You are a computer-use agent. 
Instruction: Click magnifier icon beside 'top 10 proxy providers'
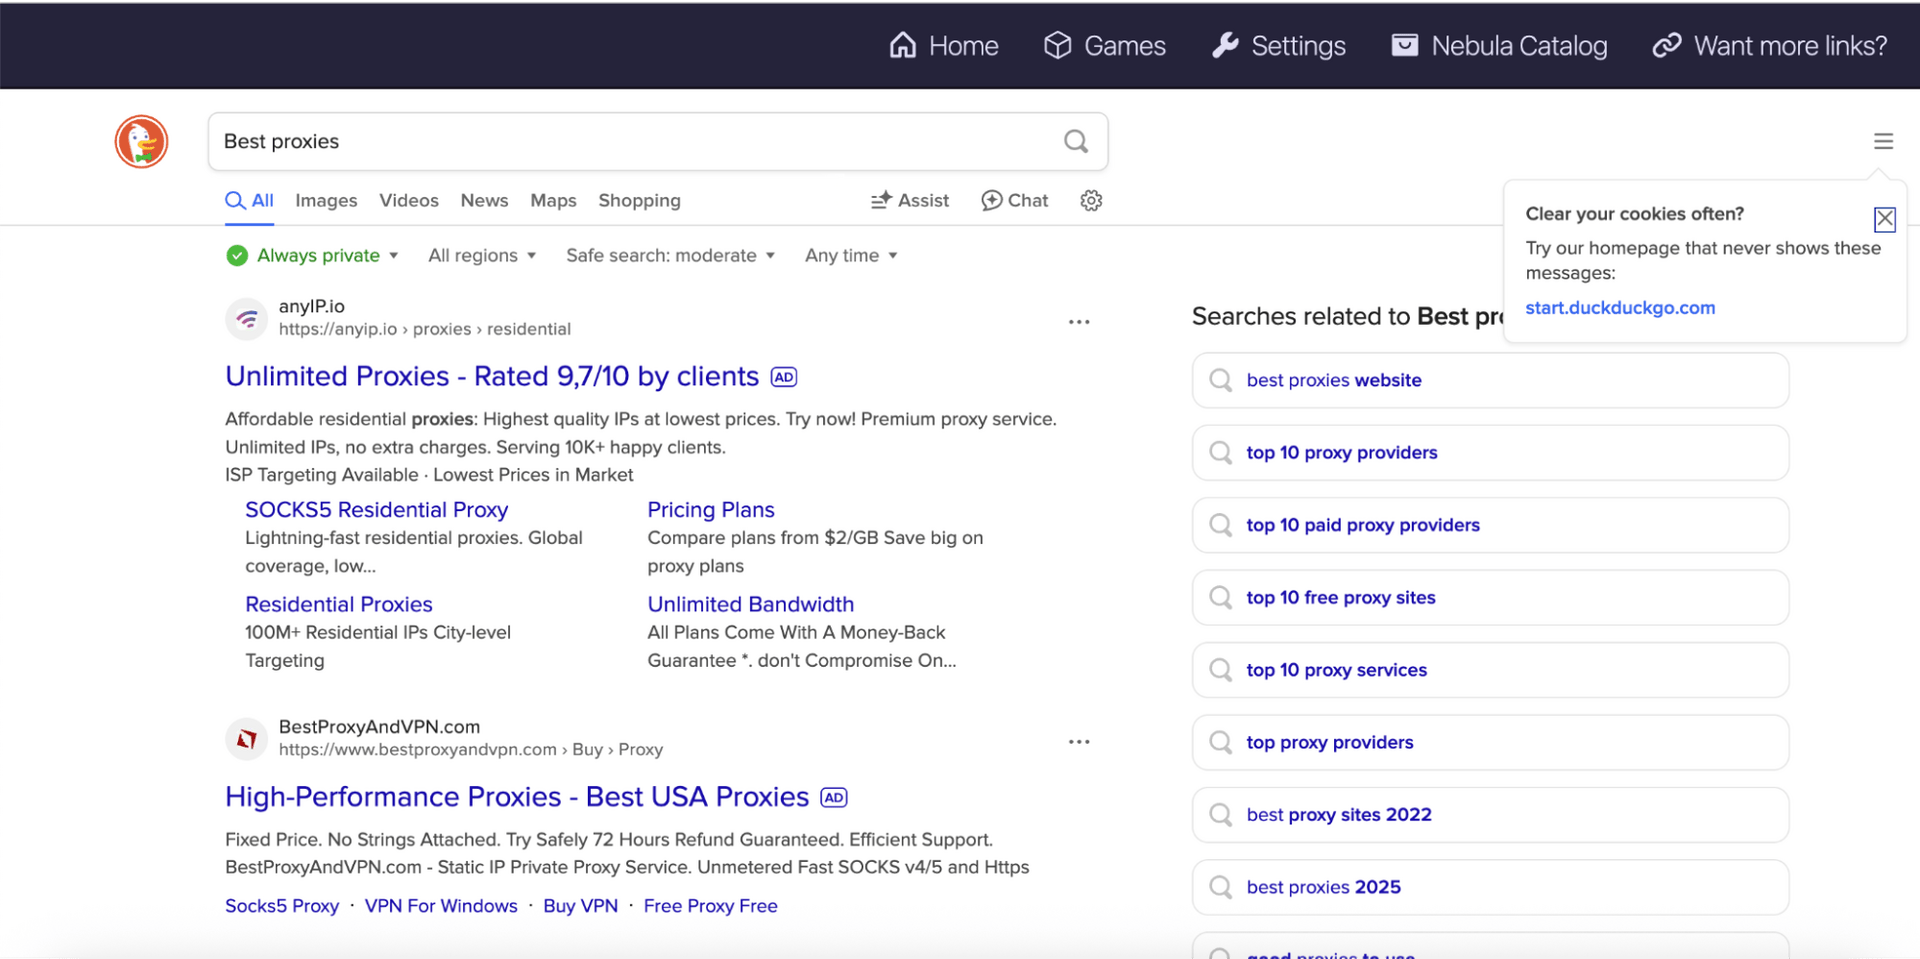pyautogui.click(x=1220, y=452)
